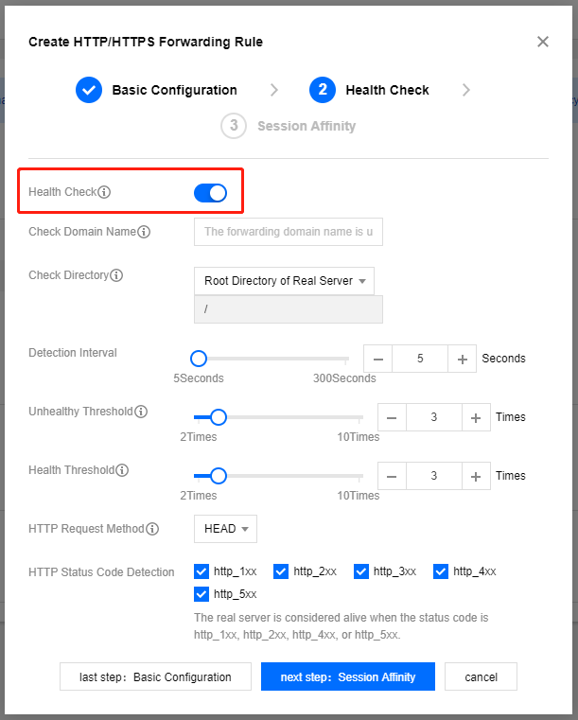This screenshot has height=720, width=578.
Task: Click the info icon beside Check Domain Name
Action: click(x=144, y=232)
